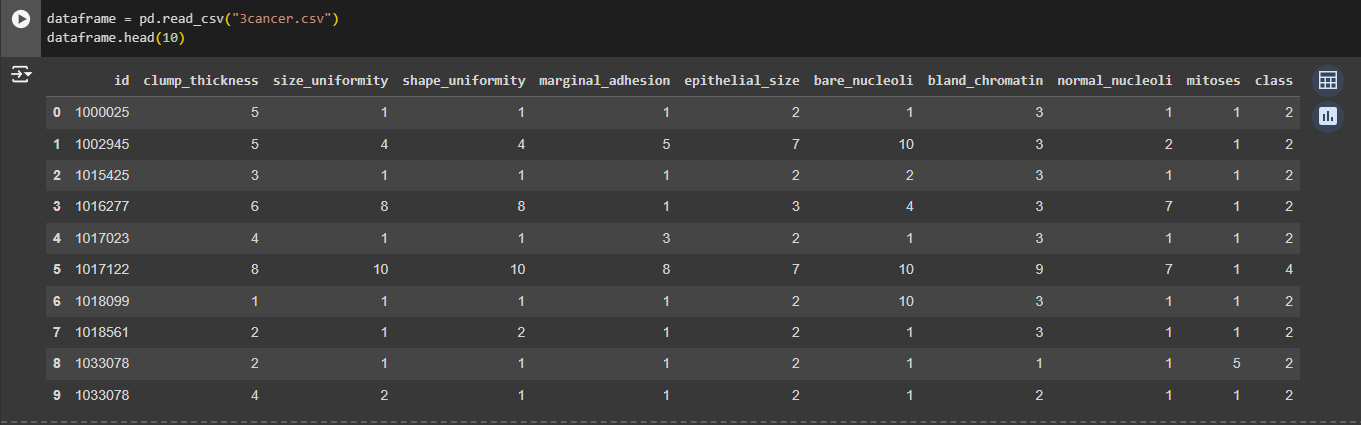Select the dataframe.head(10) code line
Screen dimensions: 1361x425
click(x=116, y=38)
